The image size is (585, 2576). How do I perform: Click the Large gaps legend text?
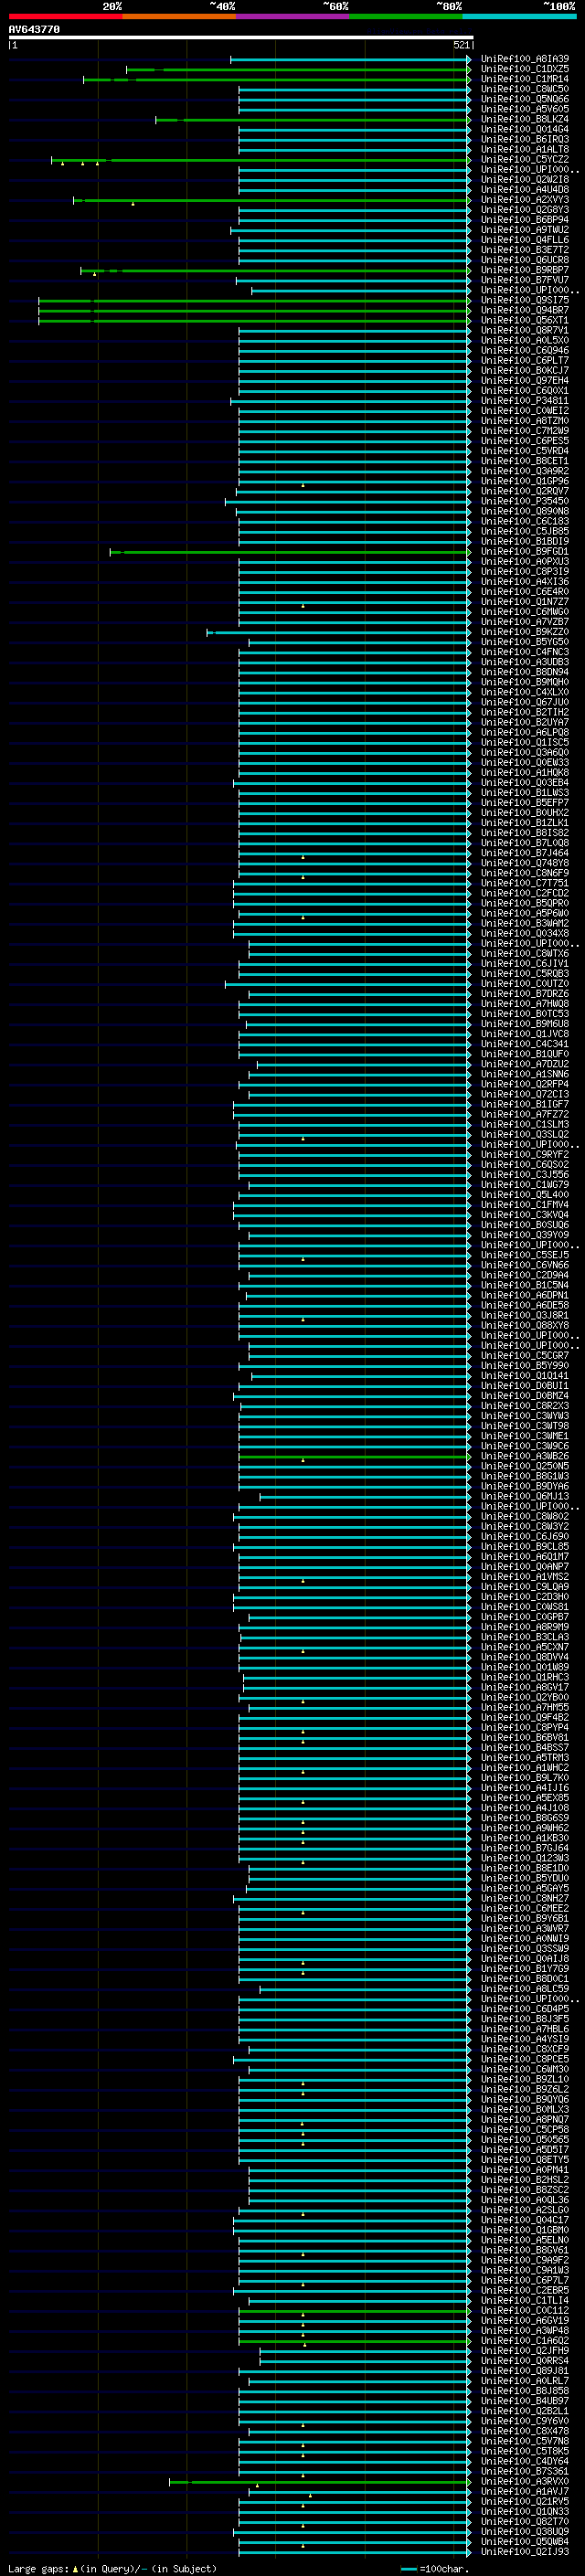coord(39,2569)
